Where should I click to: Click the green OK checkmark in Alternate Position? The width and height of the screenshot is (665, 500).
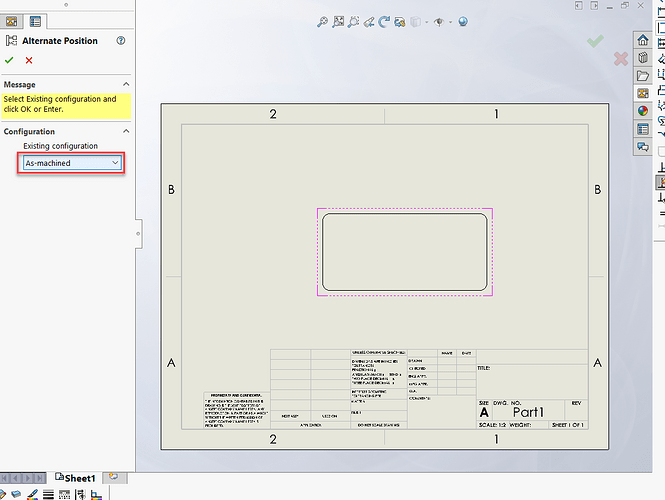pos(11,61)
